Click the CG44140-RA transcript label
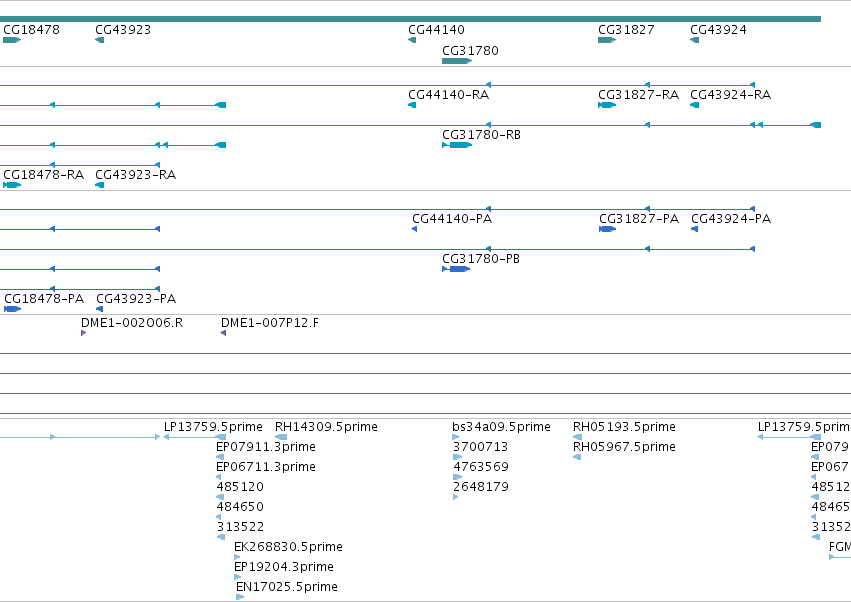851x602 pixels. pyautogui.click(x=448, y=94)
